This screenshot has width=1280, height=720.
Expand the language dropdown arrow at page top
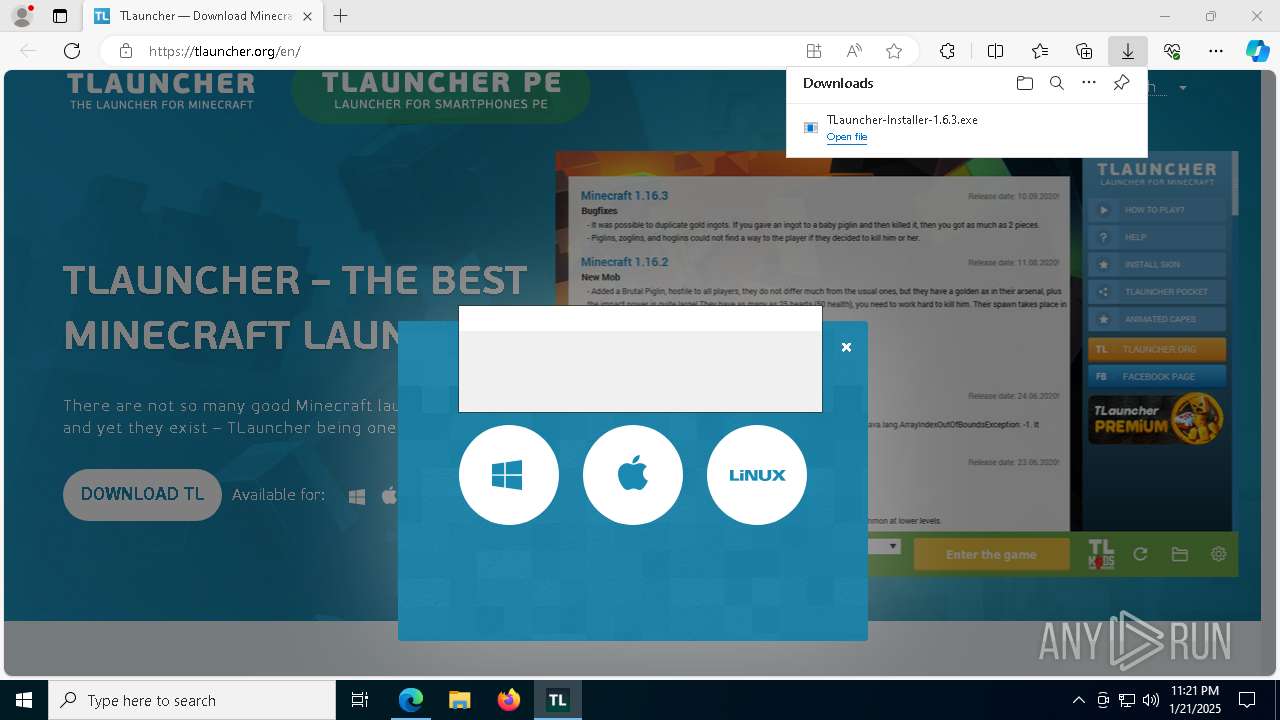point(1183,88)
